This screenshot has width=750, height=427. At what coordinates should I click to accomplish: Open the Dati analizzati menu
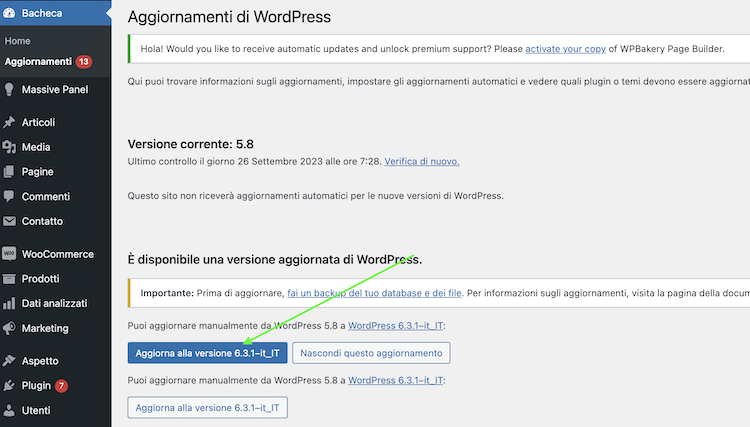[x=55, y=303]
